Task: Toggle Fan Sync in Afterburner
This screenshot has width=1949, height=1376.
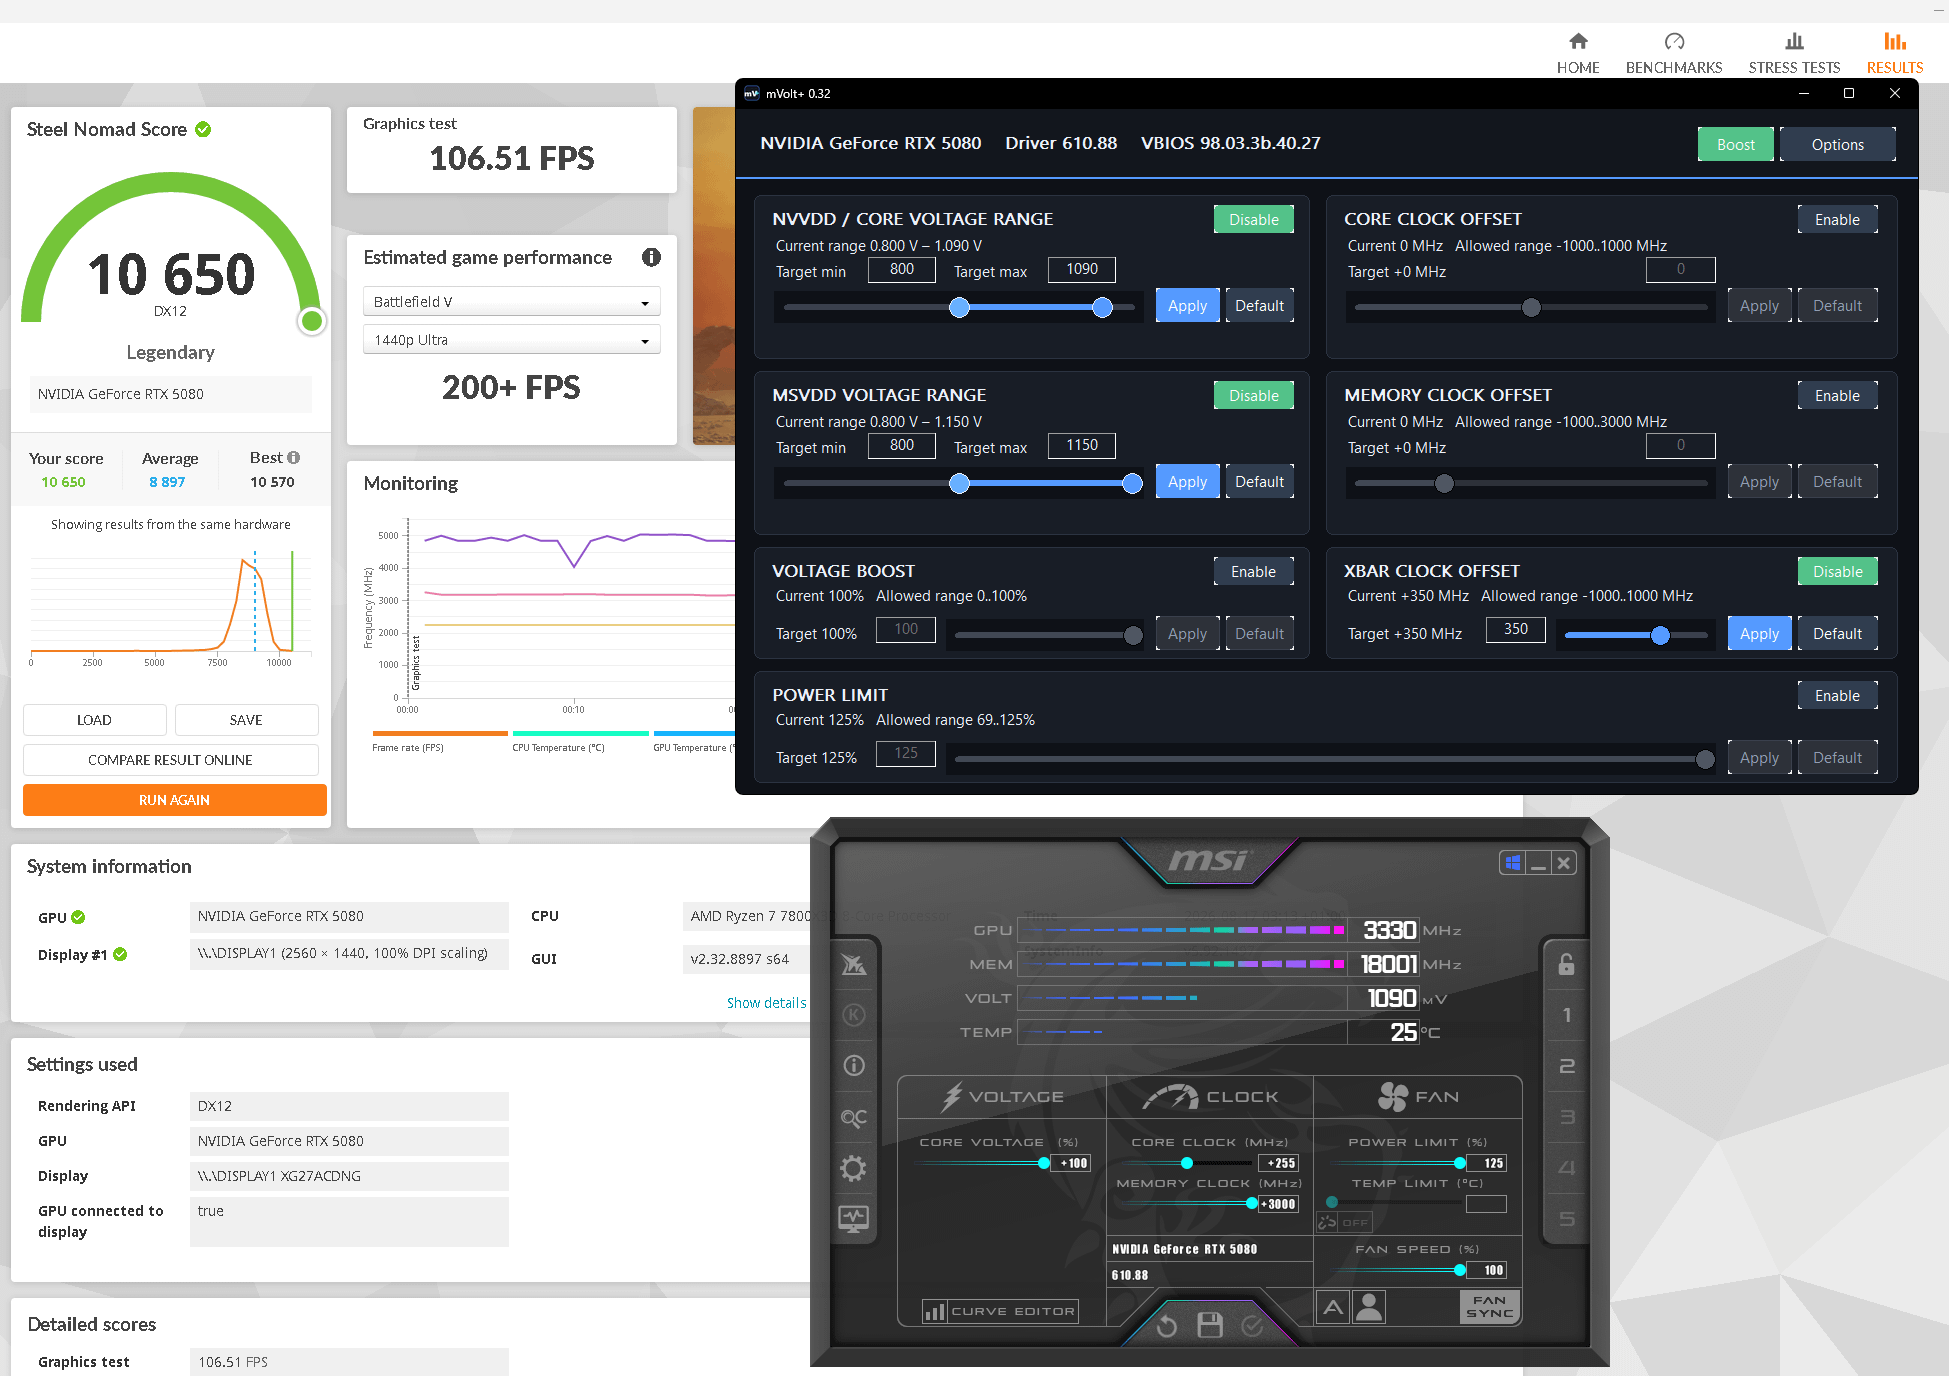Action: tap(1489, 1306)
